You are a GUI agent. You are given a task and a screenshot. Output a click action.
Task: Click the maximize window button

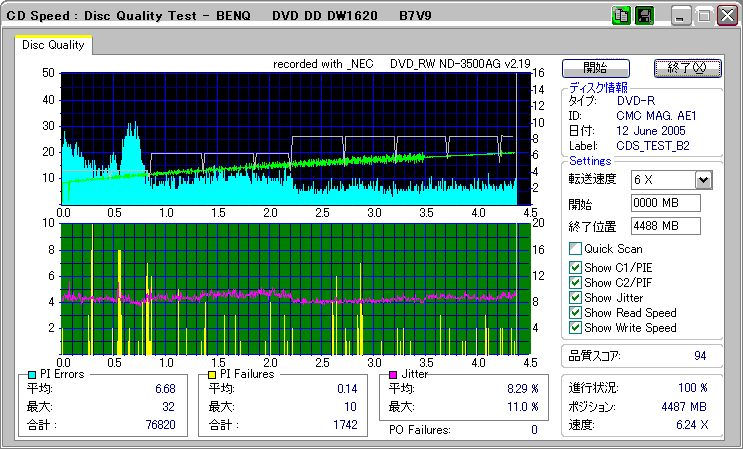704,16
